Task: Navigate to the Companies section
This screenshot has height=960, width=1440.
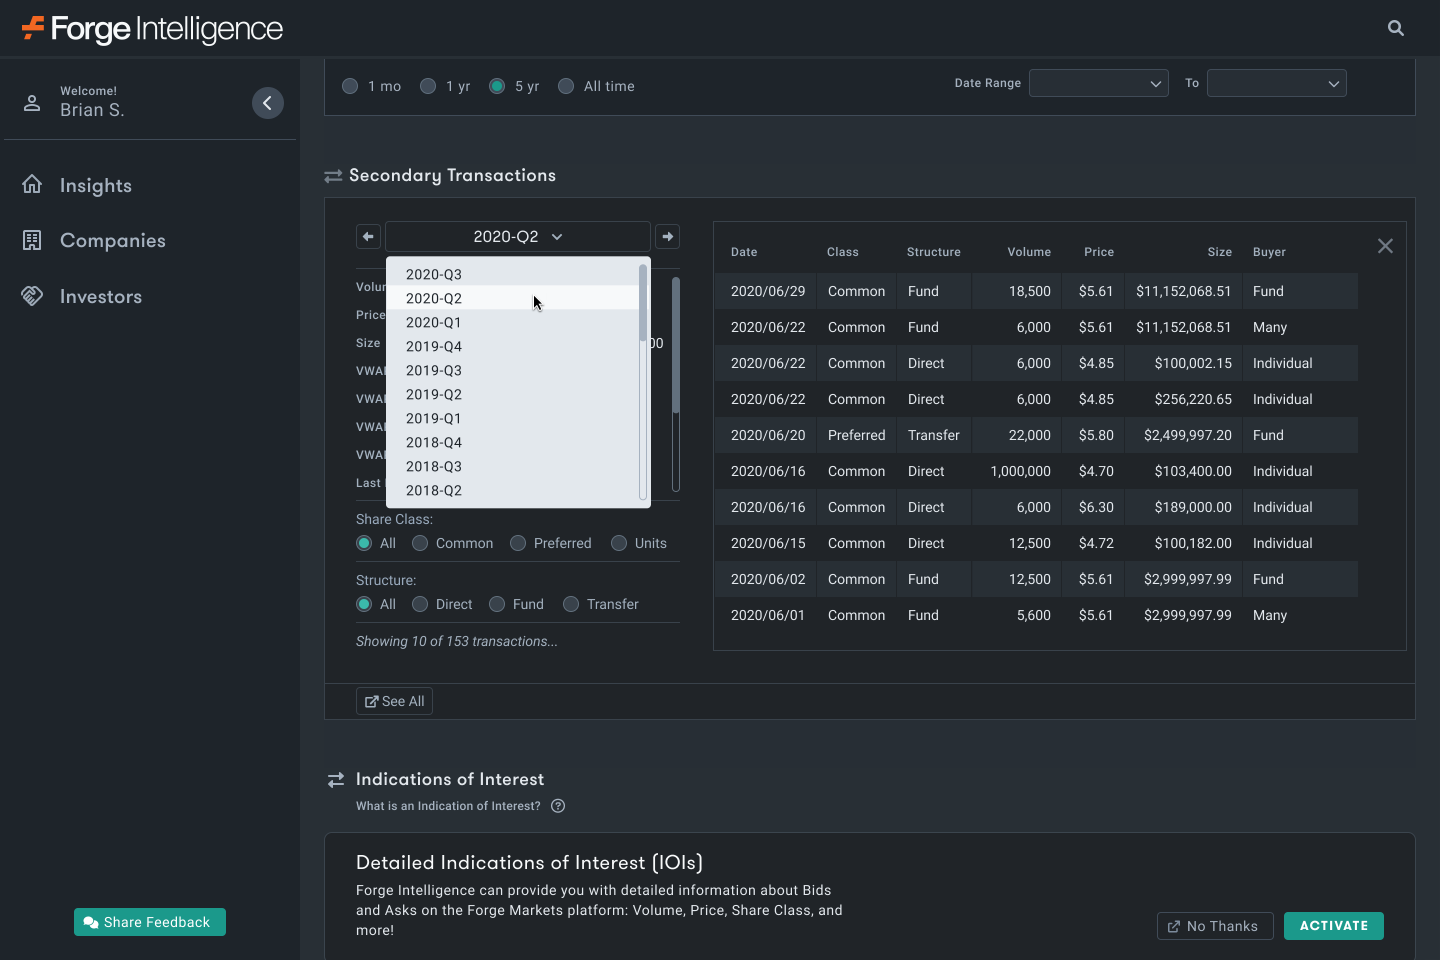Action: click(112, 240)
